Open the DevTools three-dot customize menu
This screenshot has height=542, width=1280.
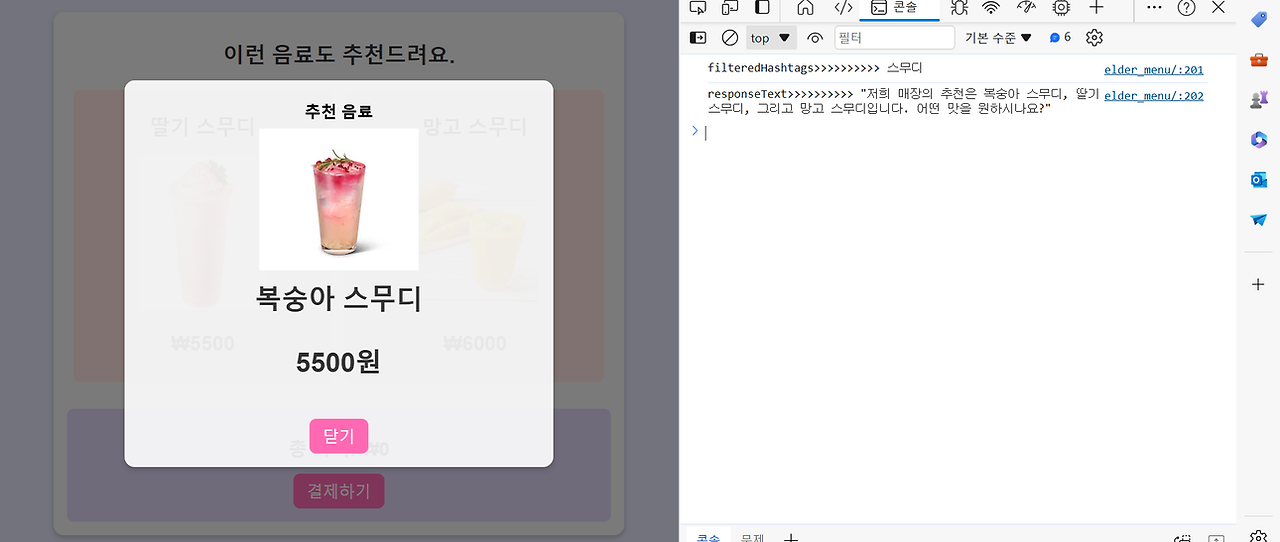(1154, 8)
